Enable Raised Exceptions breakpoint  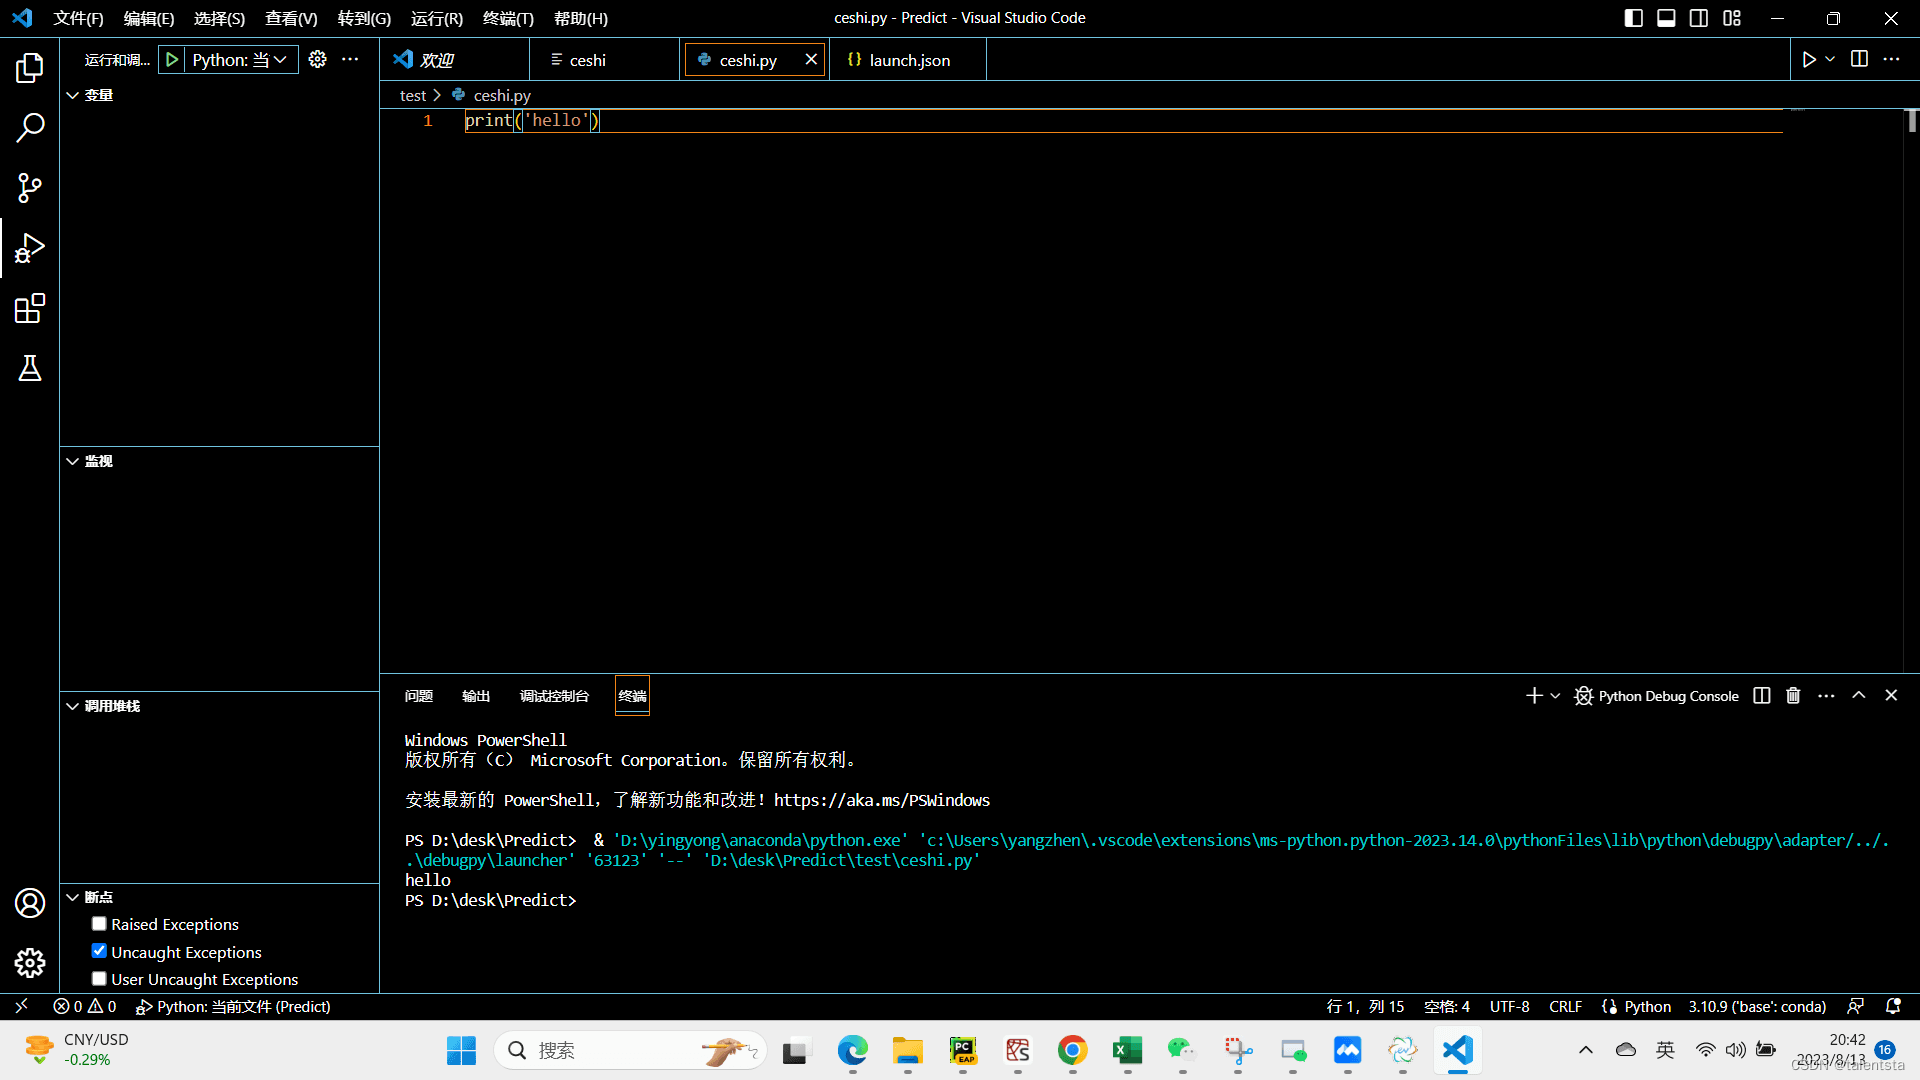click(x=99, y=924)
